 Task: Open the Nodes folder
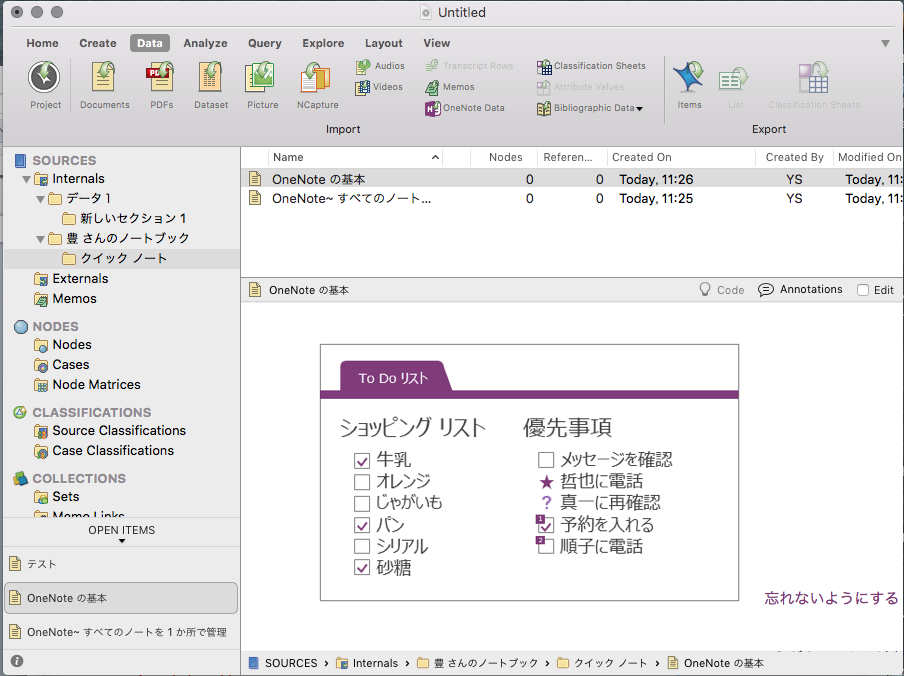tap(63, 345)
